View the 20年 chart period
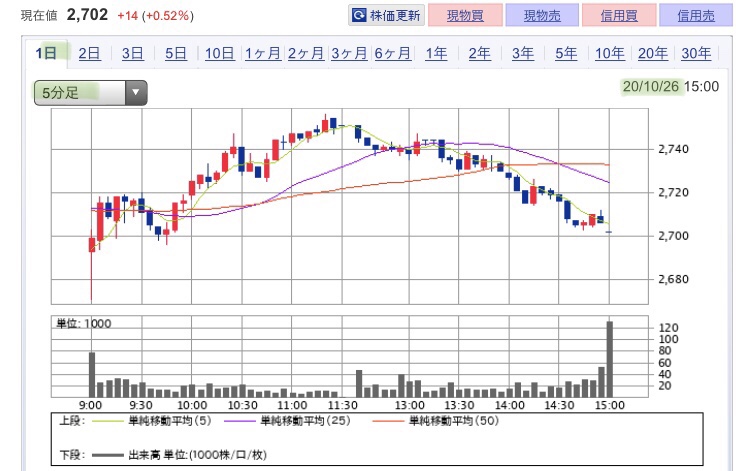Screen dimensions: 736x471 coord(652,53)
